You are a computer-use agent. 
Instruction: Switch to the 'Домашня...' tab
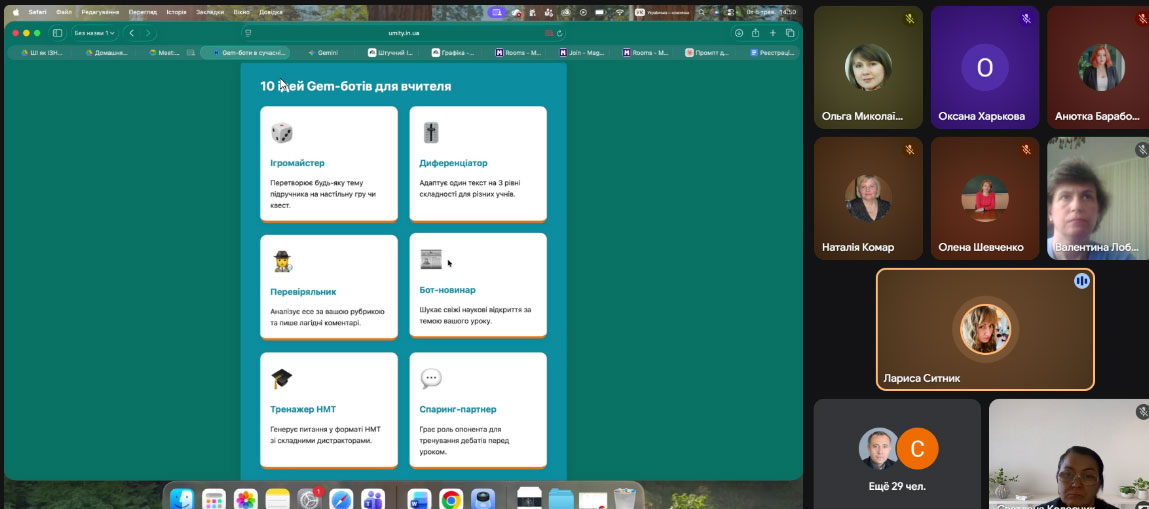coord(106,53)
